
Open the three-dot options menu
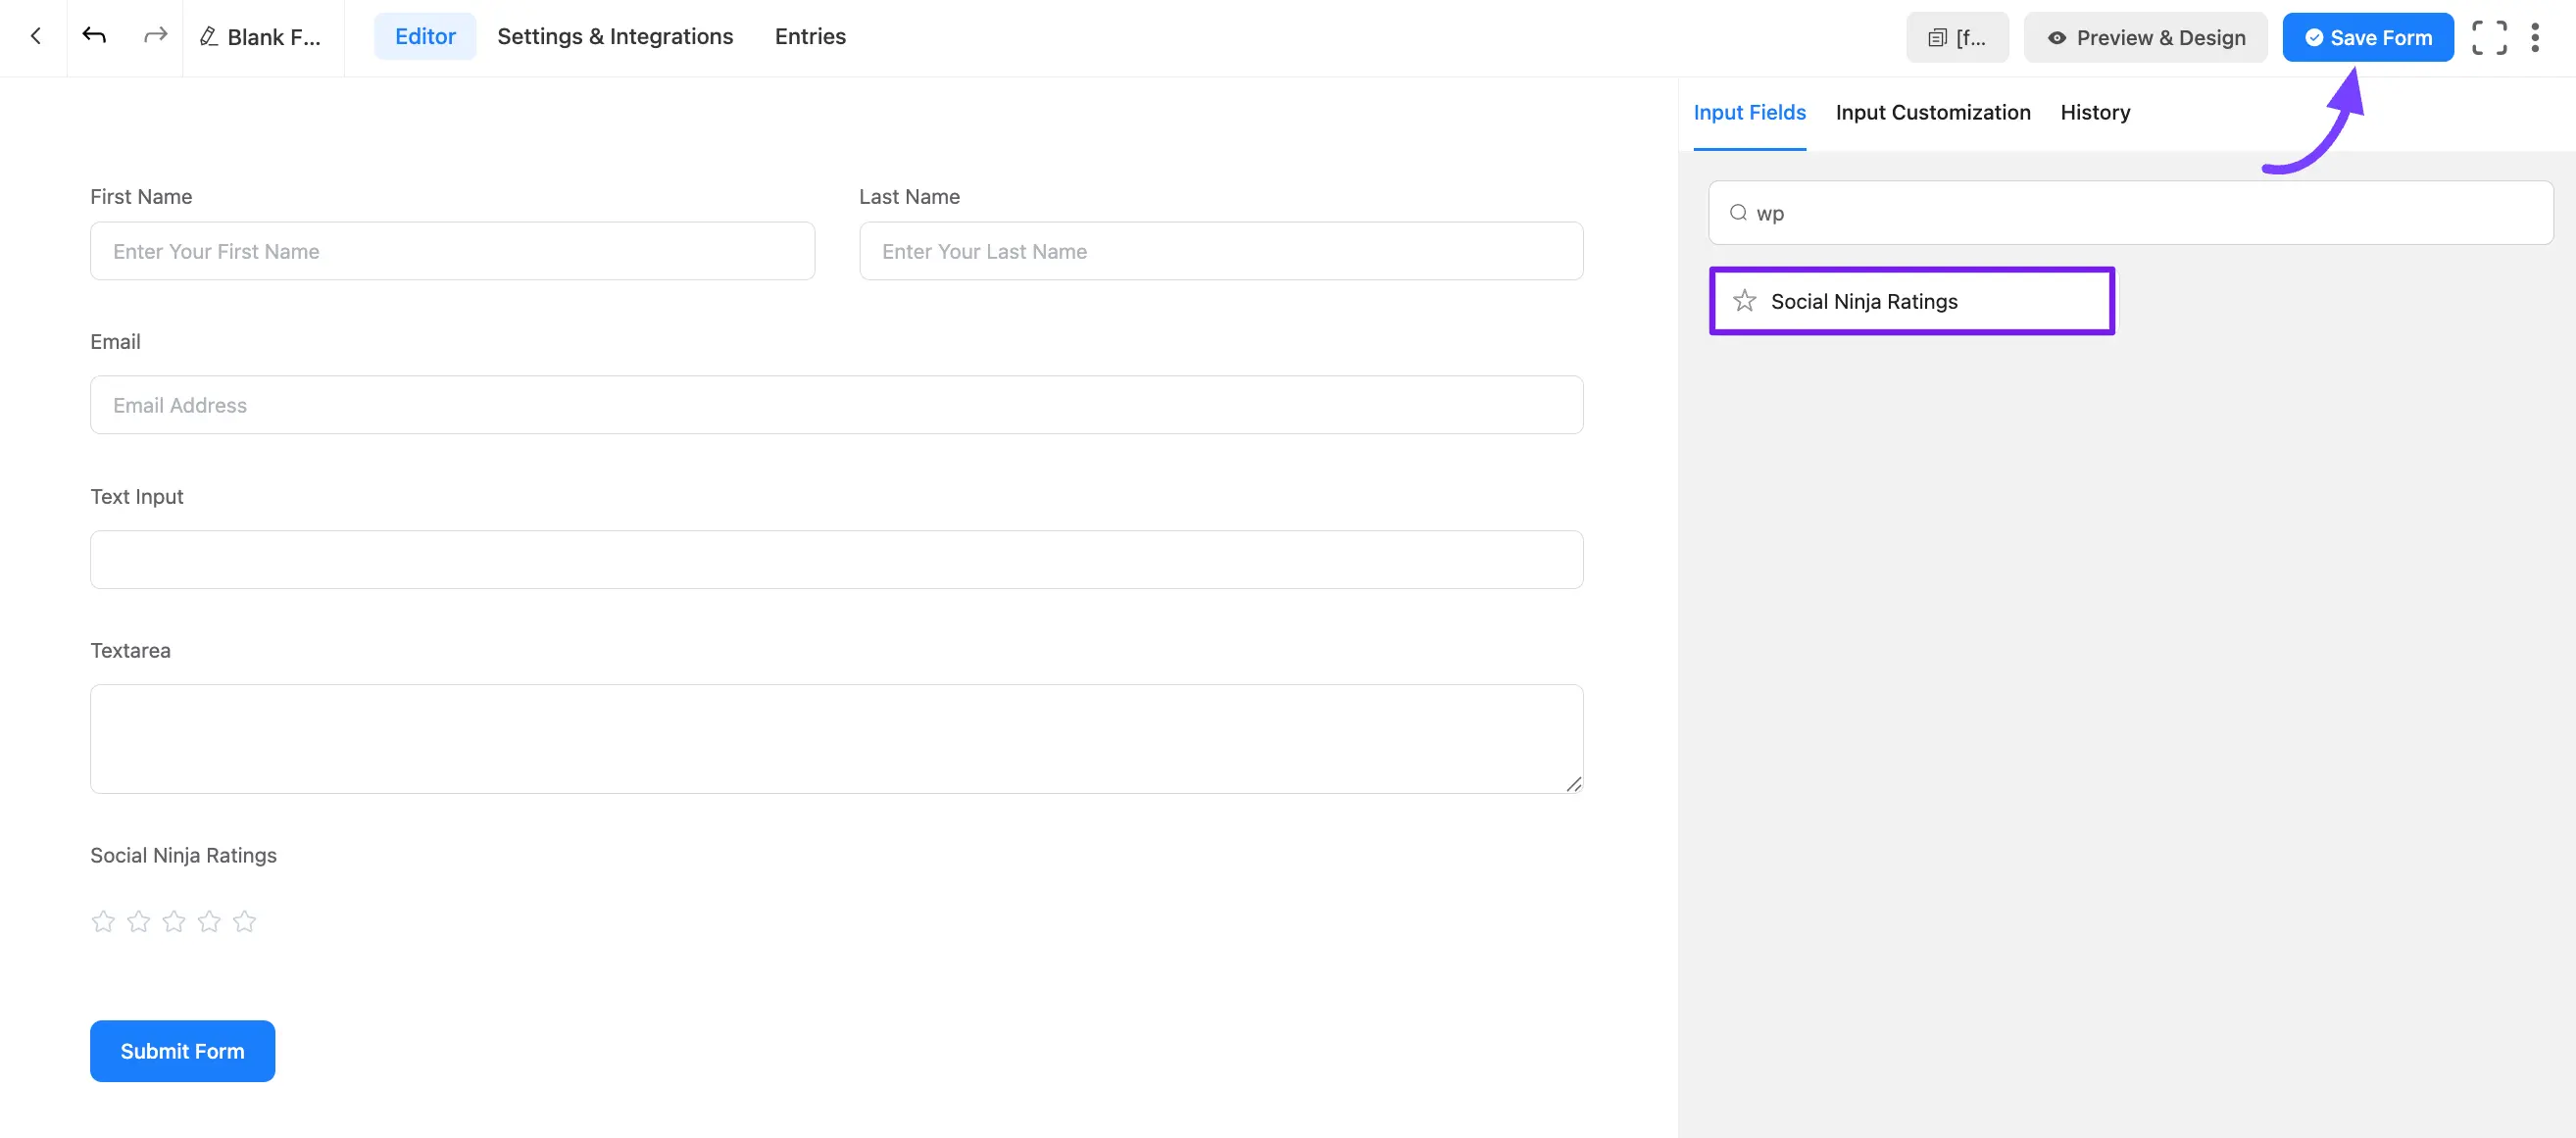(2535, 37)
